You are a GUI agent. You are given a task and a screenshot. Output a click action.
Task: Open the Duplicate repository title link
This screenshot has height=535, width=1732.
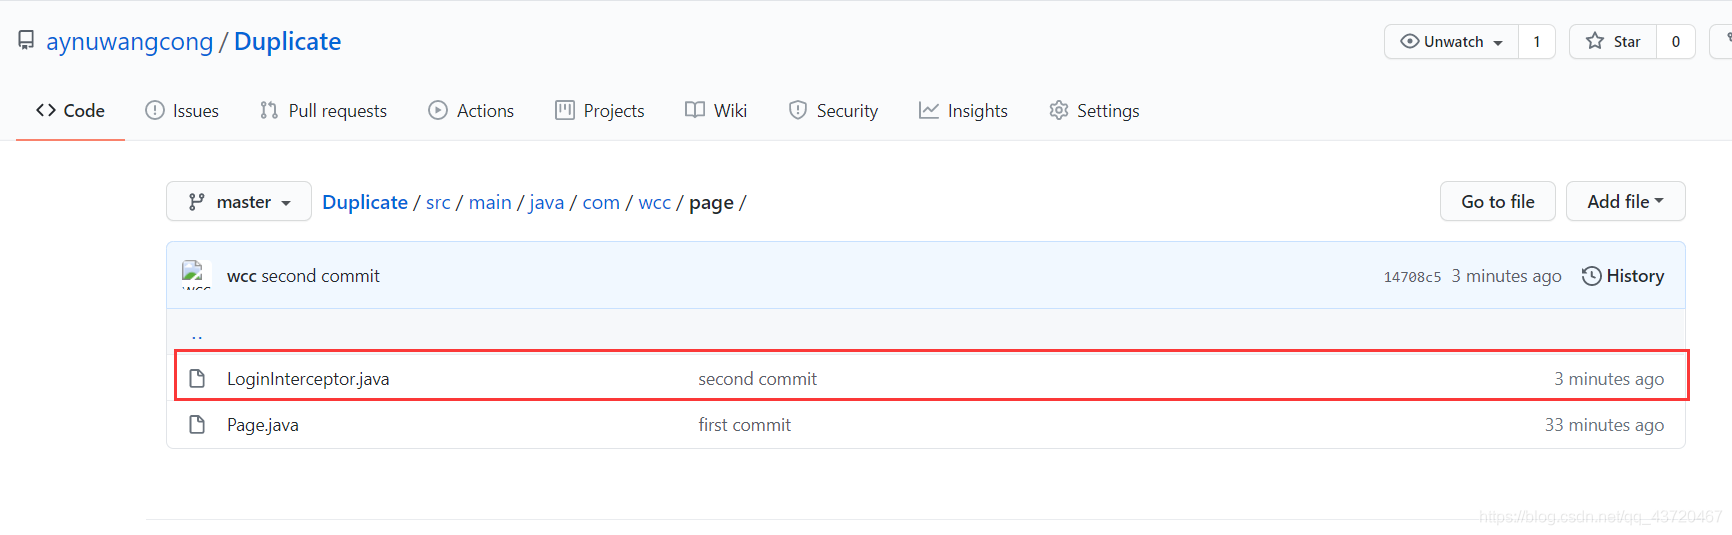pyautogui.click(x=287, y=41)
